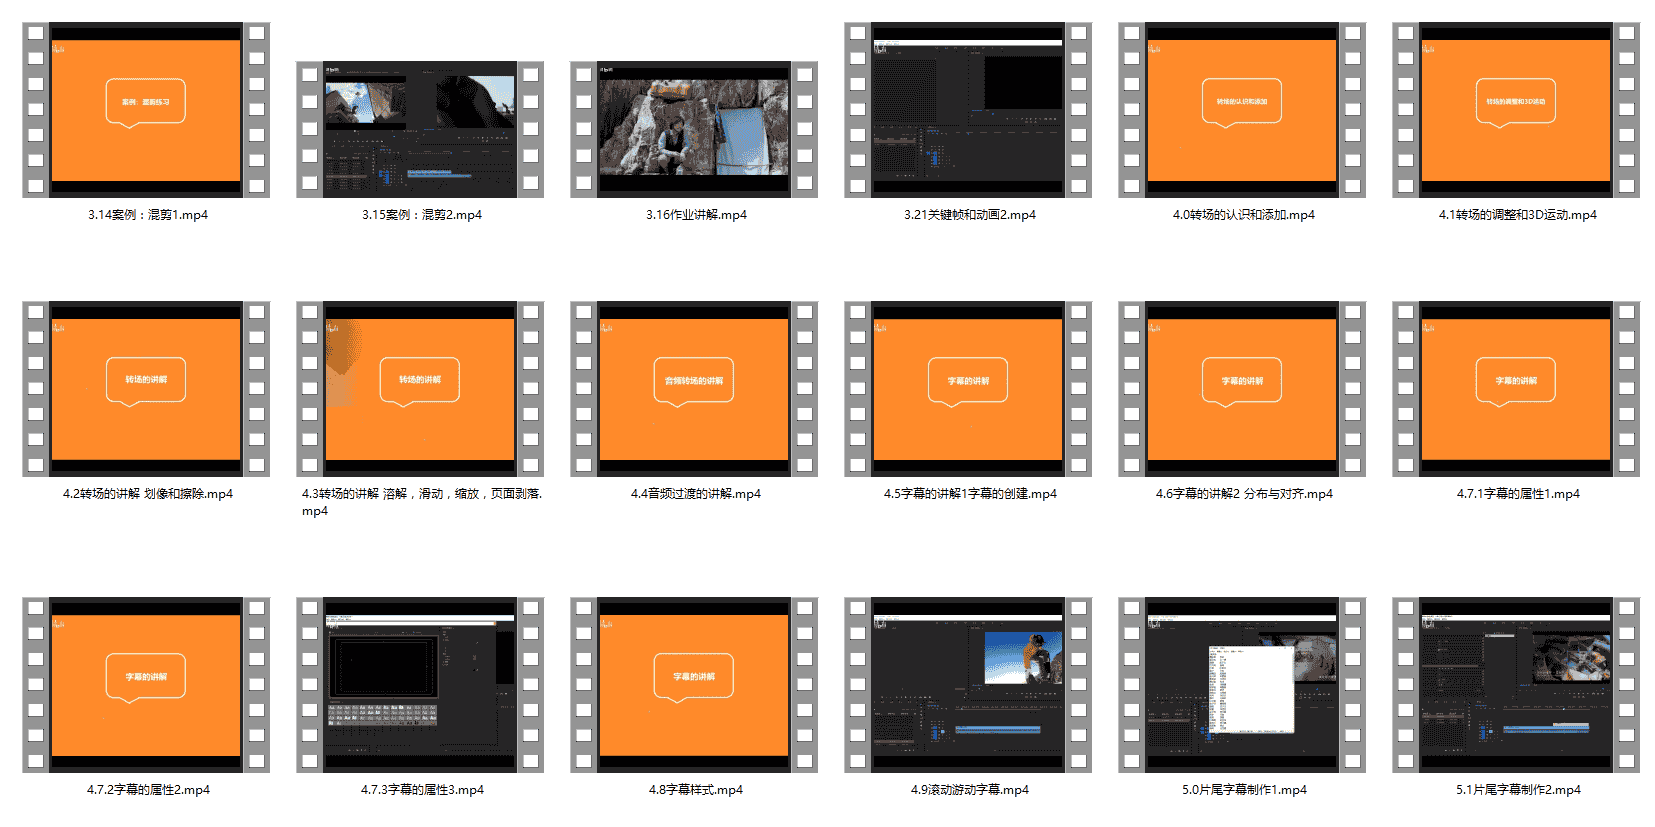Select the 4.8字幕样式.mp4 file thumbnail
Image resolution: width=1655 pixels, height=827 pixels.
pos(694,685)
